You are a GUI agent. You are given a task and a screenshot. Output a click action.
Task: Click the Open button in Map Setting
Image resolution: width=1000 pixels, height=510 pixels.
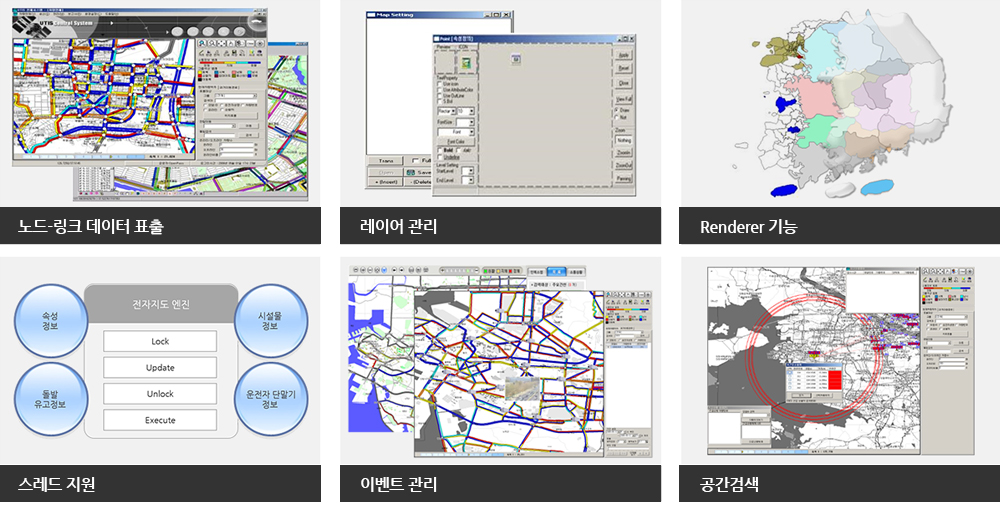click(386, 172)
